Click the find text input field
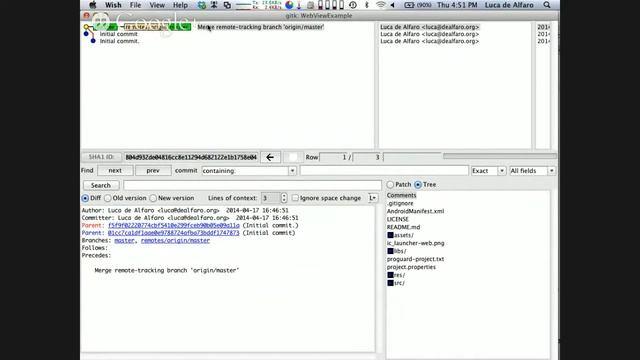 (384, 171)
